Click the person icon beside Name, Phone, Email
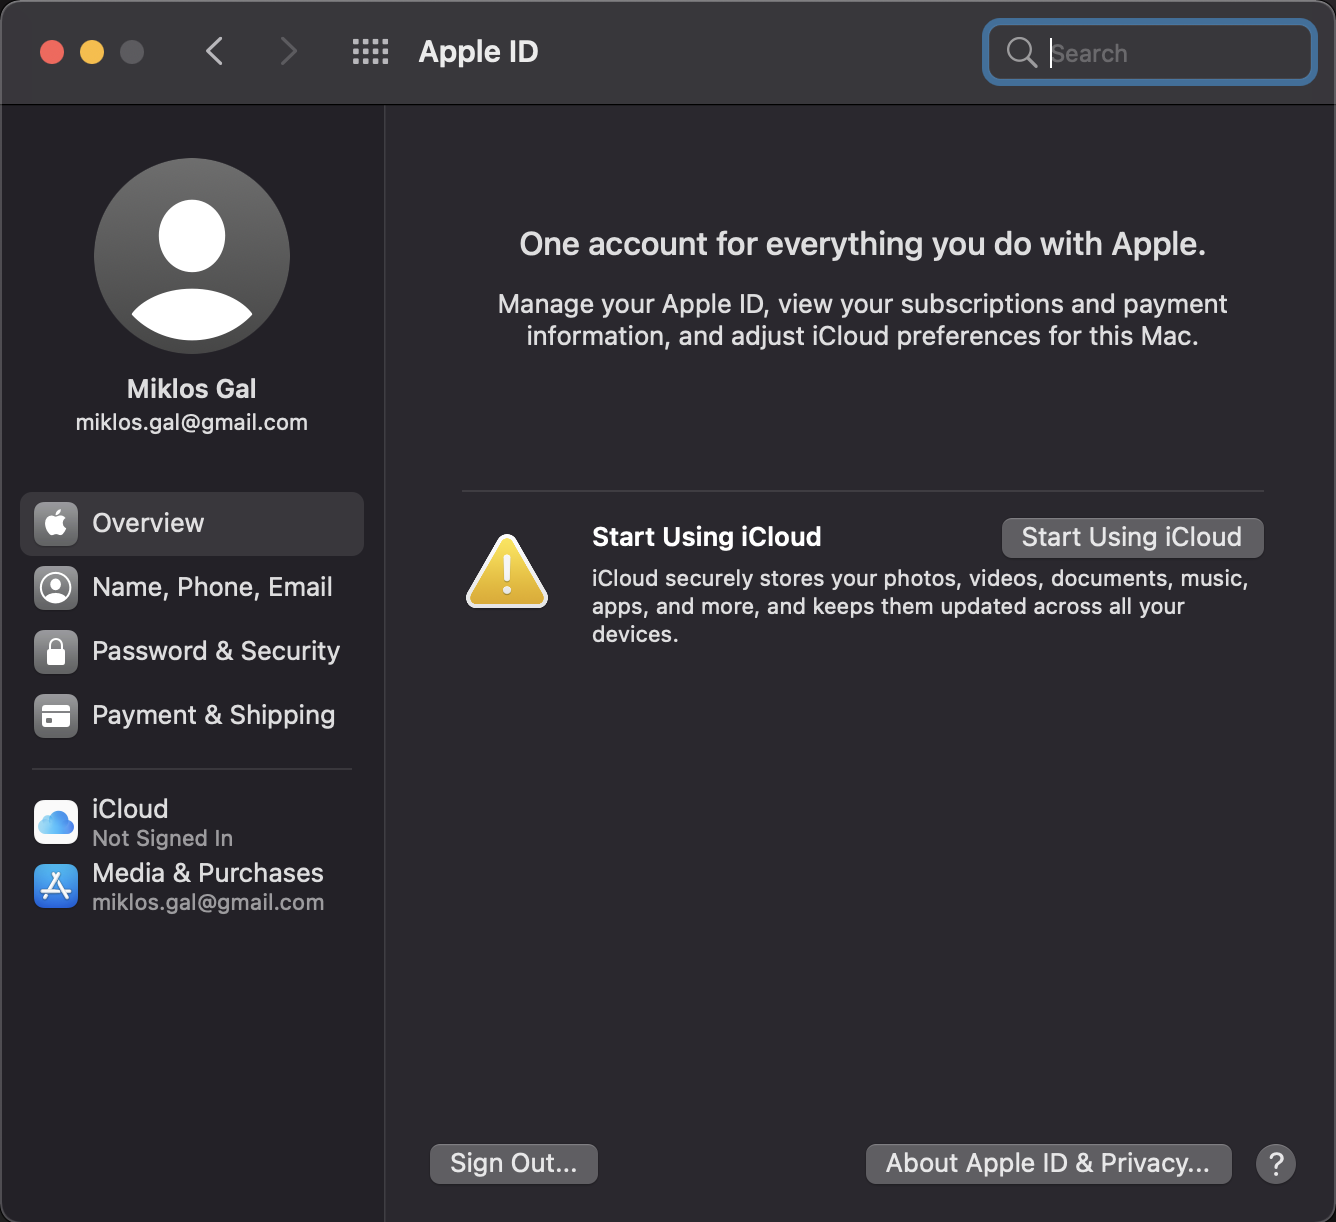1336x1222 pixels. [x=56, y=587]
